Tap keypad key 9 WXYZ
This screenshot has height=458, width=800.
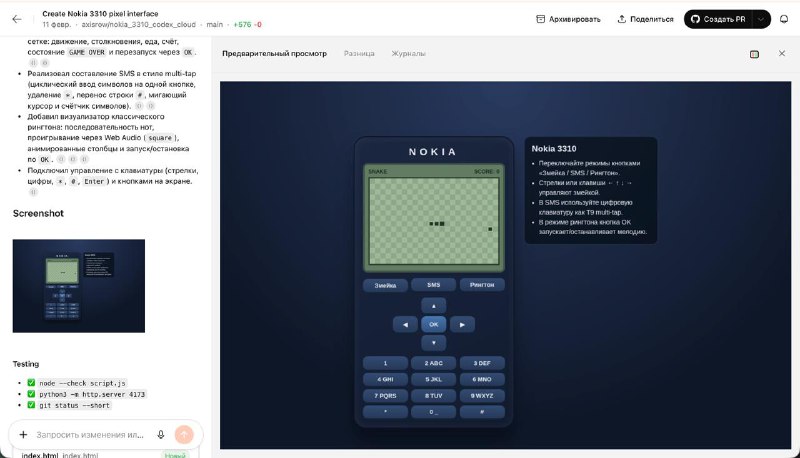[482, 396]
